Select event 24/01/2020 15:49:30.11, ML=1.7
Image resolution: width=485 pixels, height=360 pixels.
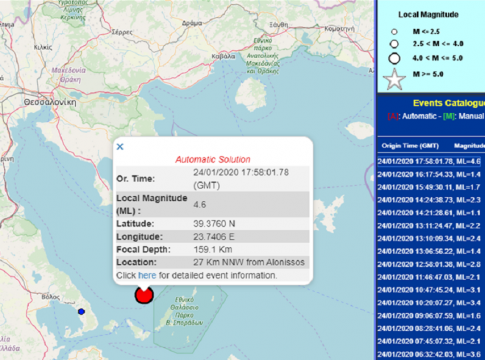point(429,187)
